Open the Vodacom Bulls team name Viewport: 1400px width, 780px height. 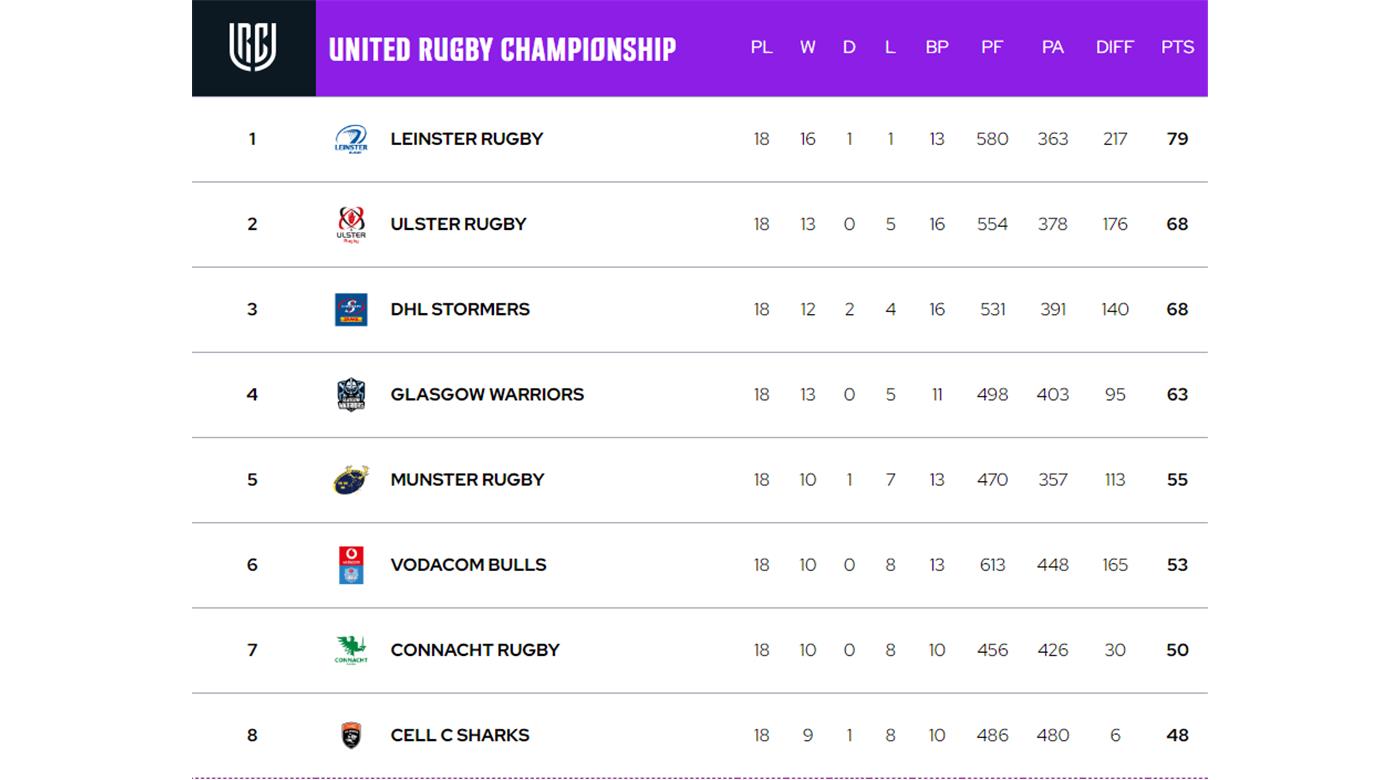[x=468, y=565]
